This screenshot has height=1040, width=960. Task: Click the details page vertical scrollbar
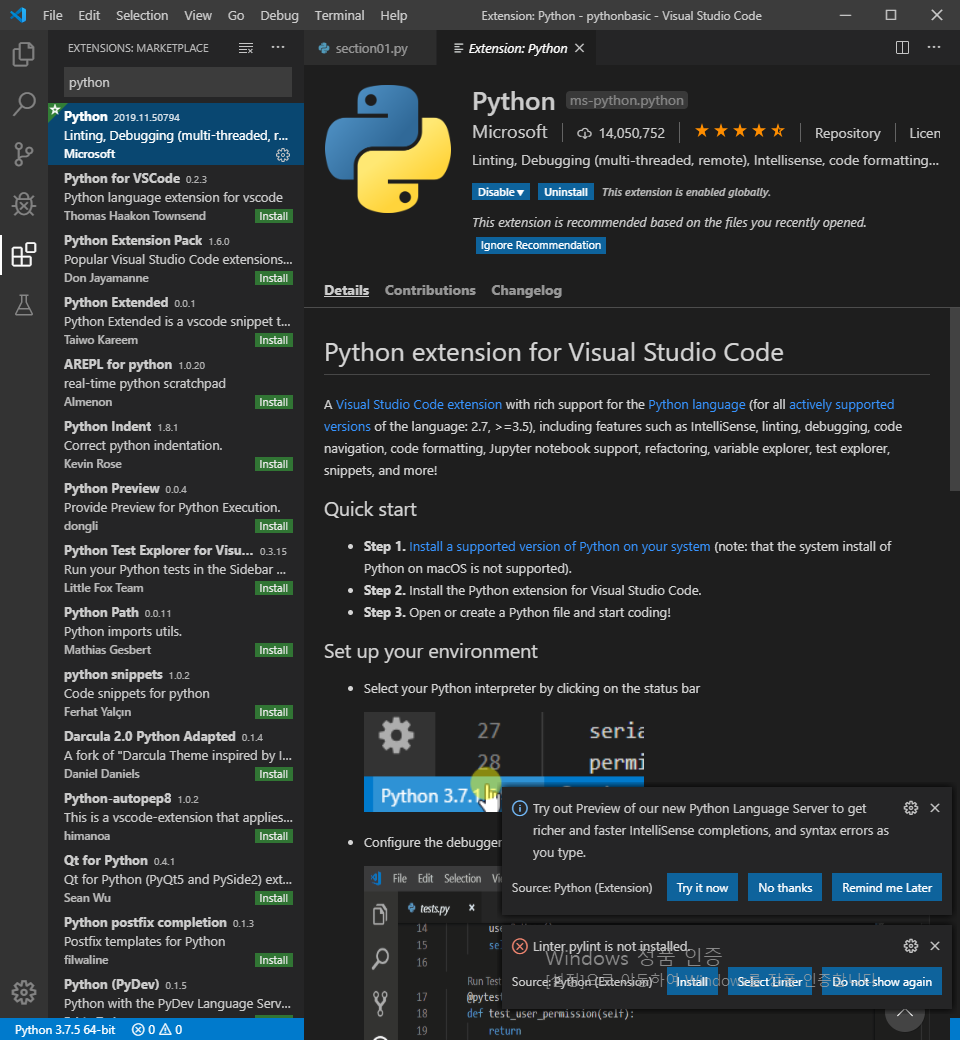point(955,399)
